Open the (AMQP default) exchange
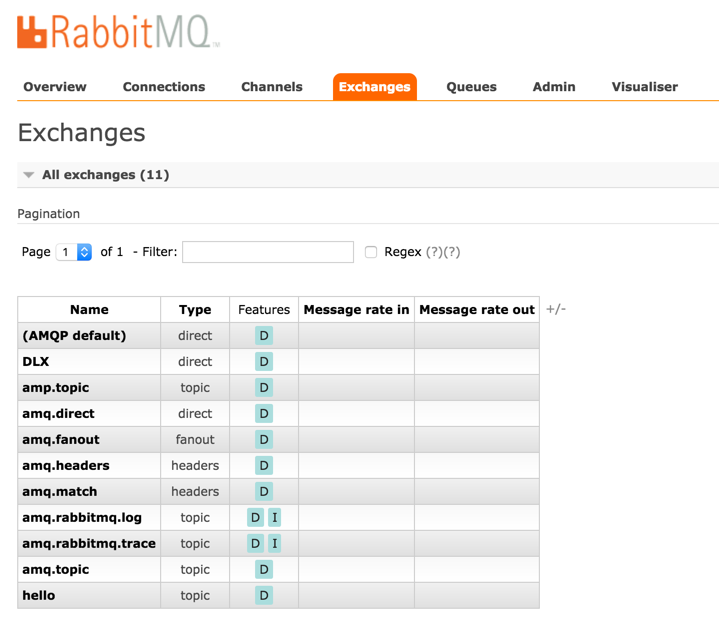 click(x=74, y=336)
